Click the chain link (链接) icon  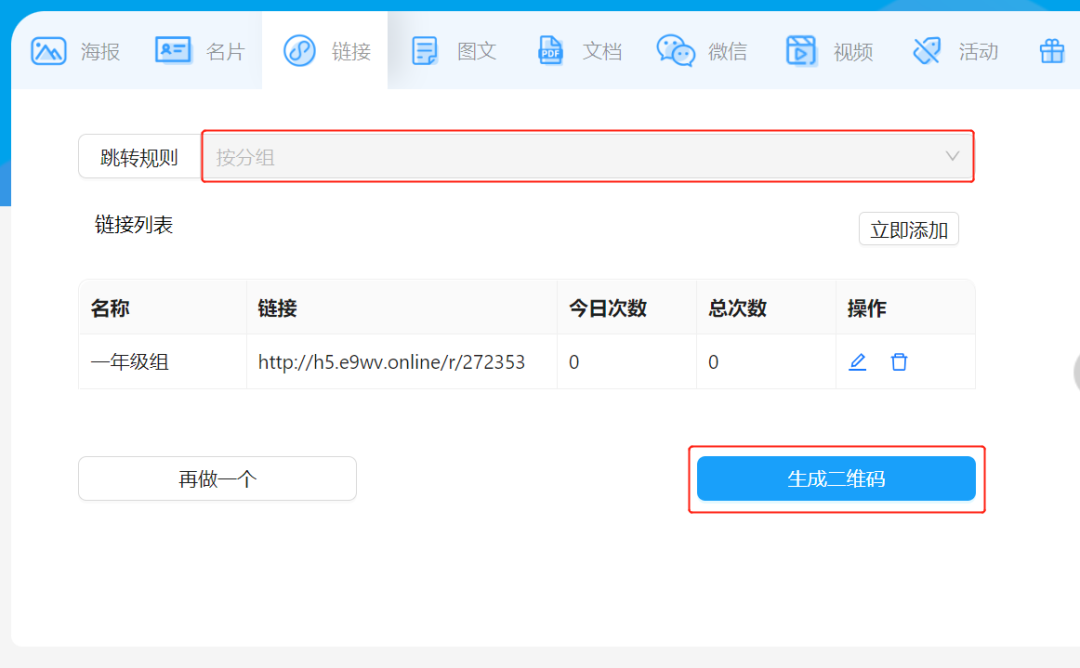click(x=300, y=51)
